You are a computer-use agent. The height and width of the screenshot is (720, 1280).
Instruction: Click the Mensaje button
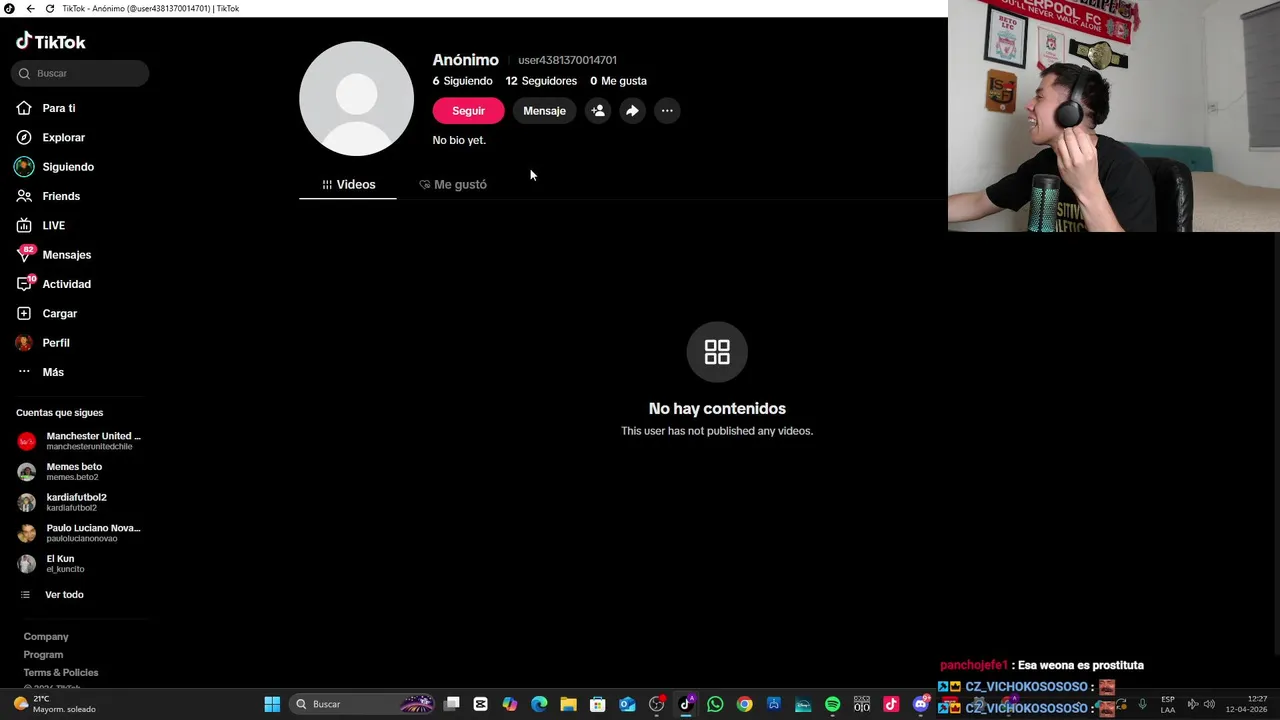pos(544,111)
